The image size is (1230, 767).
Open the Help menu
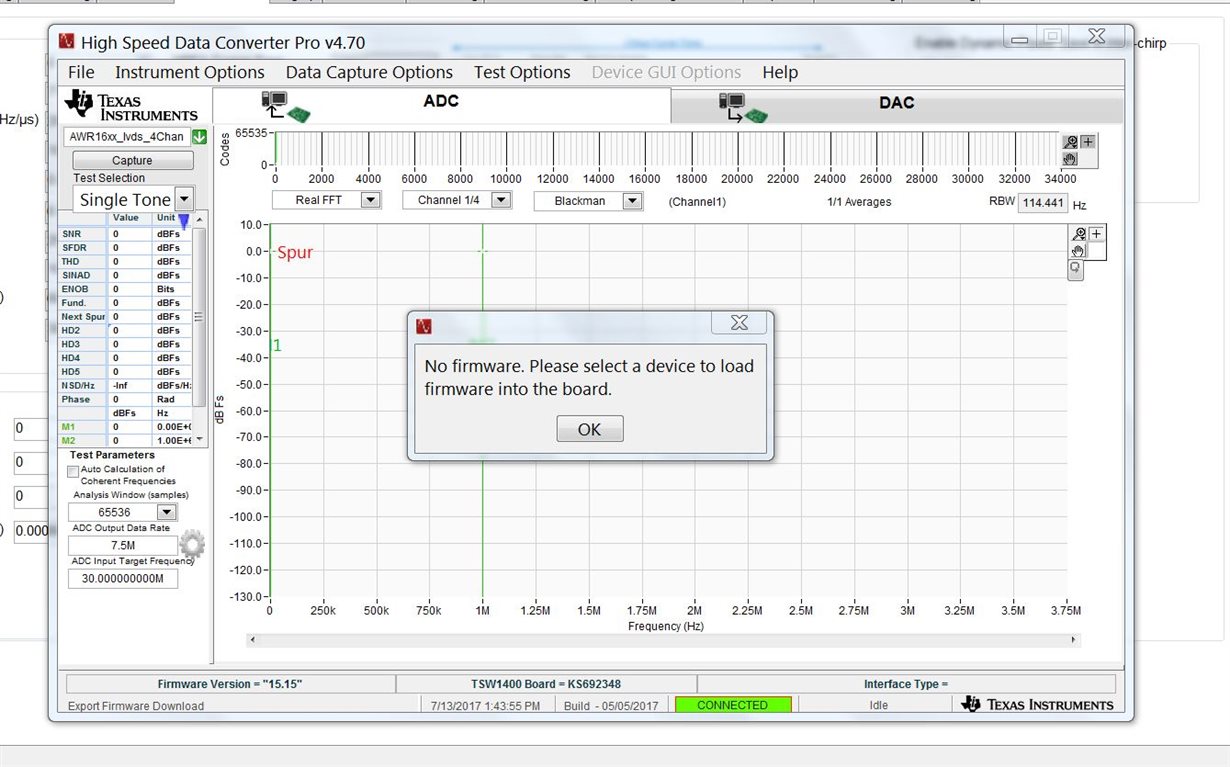[780, 72]
